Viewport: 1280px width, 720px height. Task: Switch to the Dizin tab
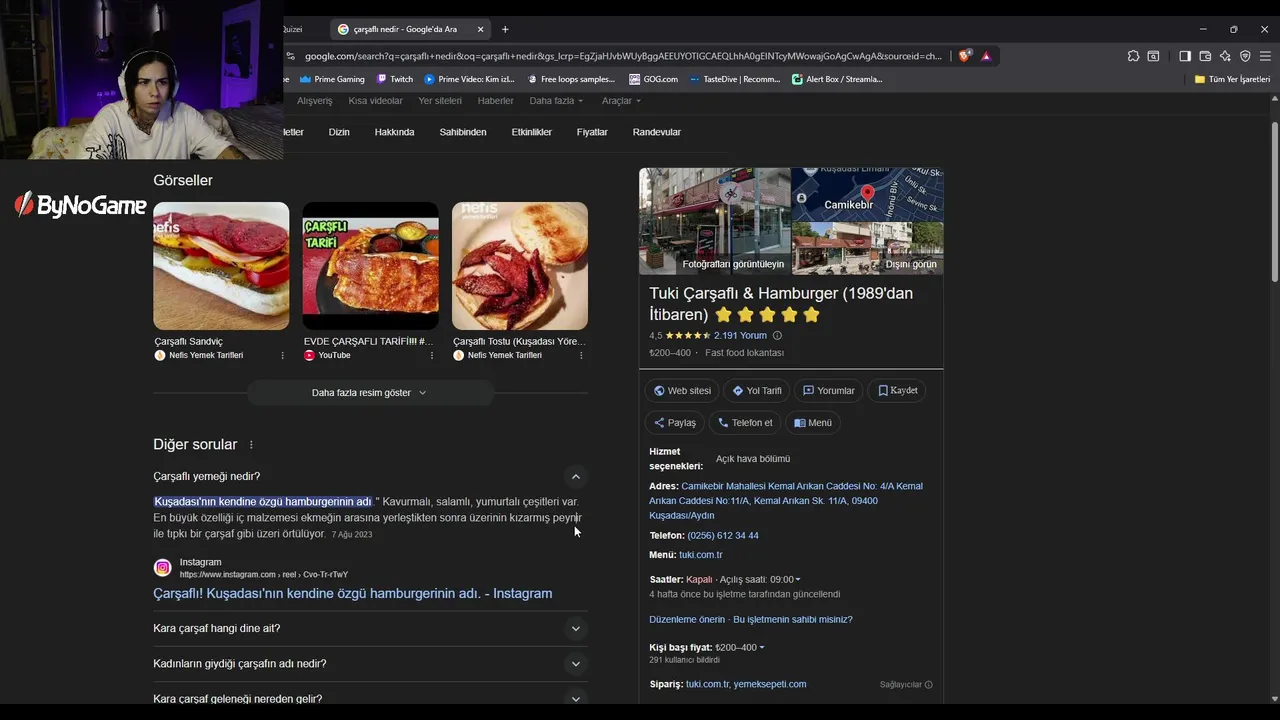coord(339,132)
